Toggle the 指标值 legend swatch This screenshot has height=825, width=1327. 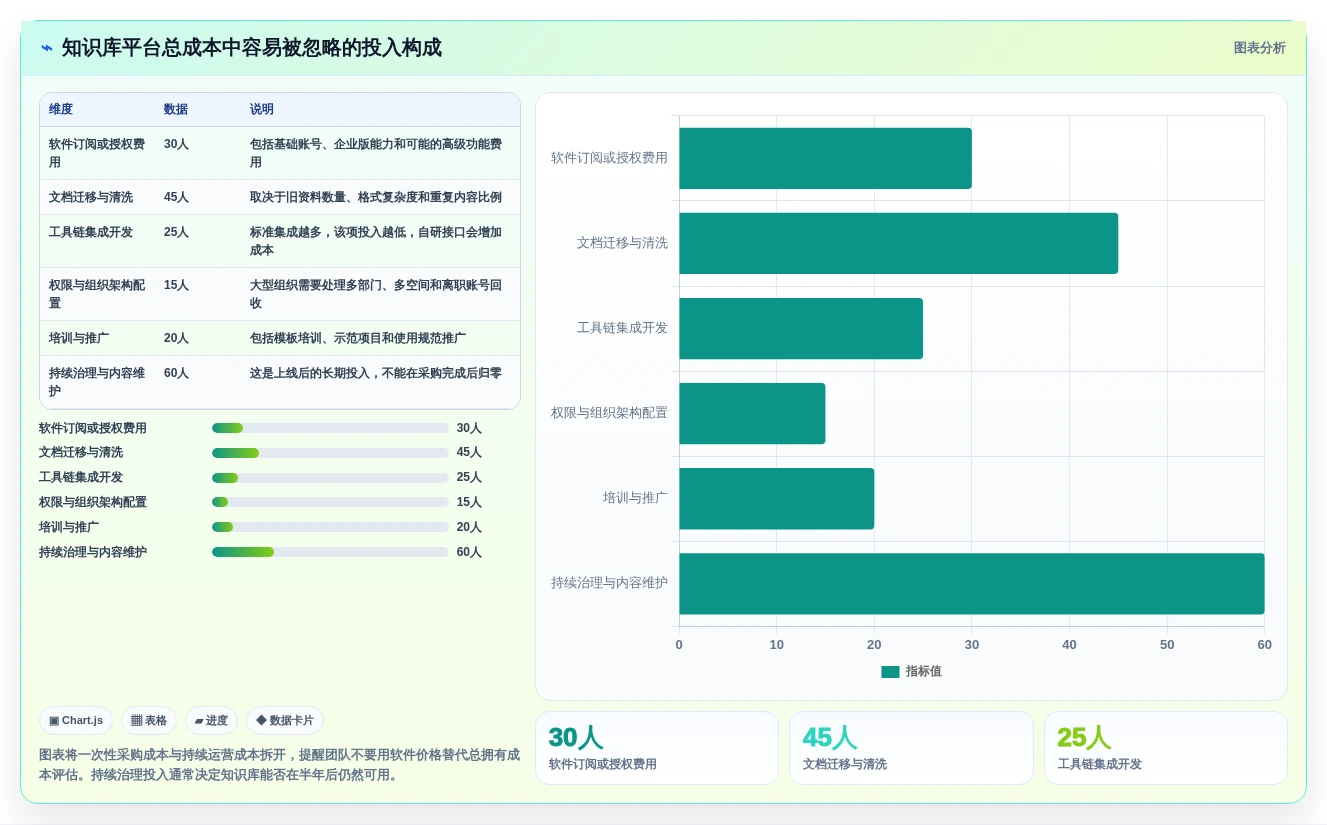pos(890,671)
